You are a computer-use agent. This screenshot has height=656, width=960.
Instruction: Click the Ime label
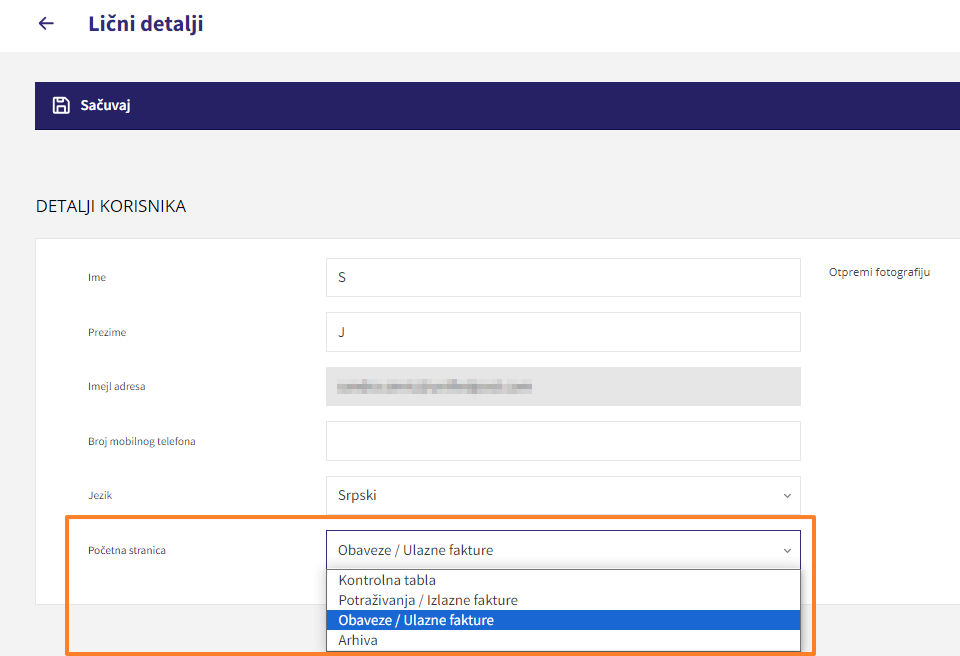point(97,277)
